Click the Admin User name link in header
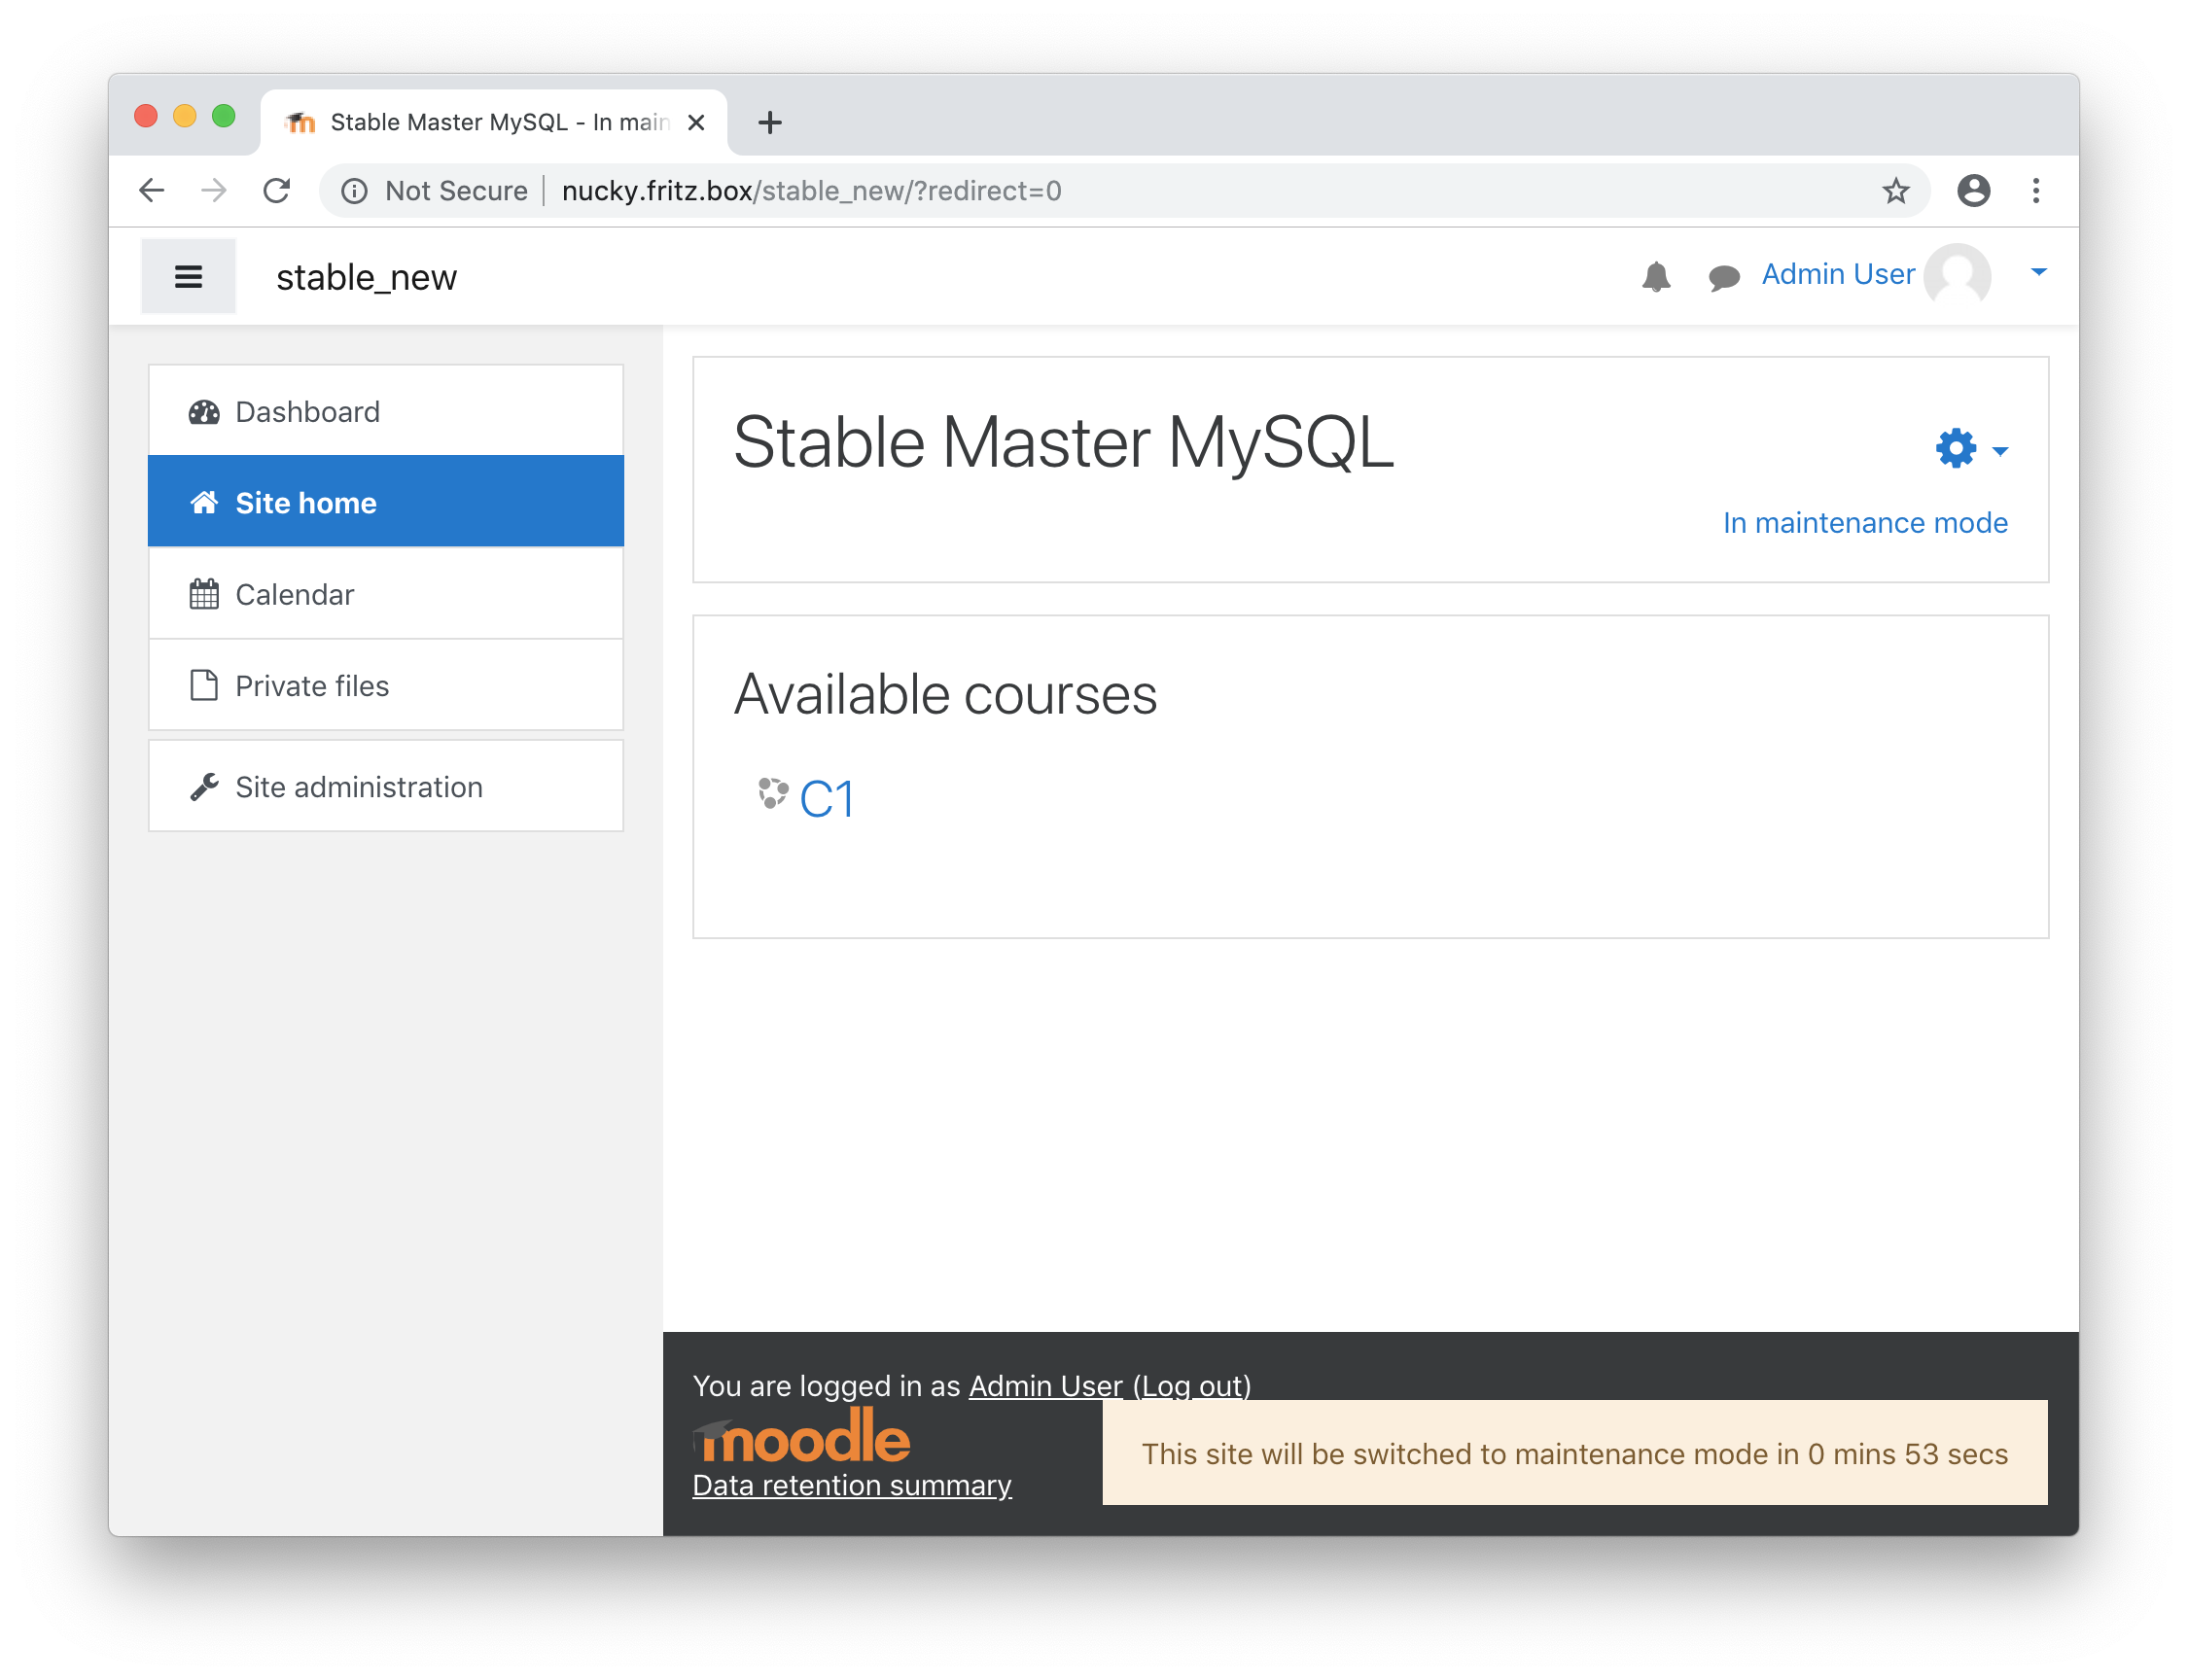This screenshot has height=1680, width=2188. (1837, 274)
